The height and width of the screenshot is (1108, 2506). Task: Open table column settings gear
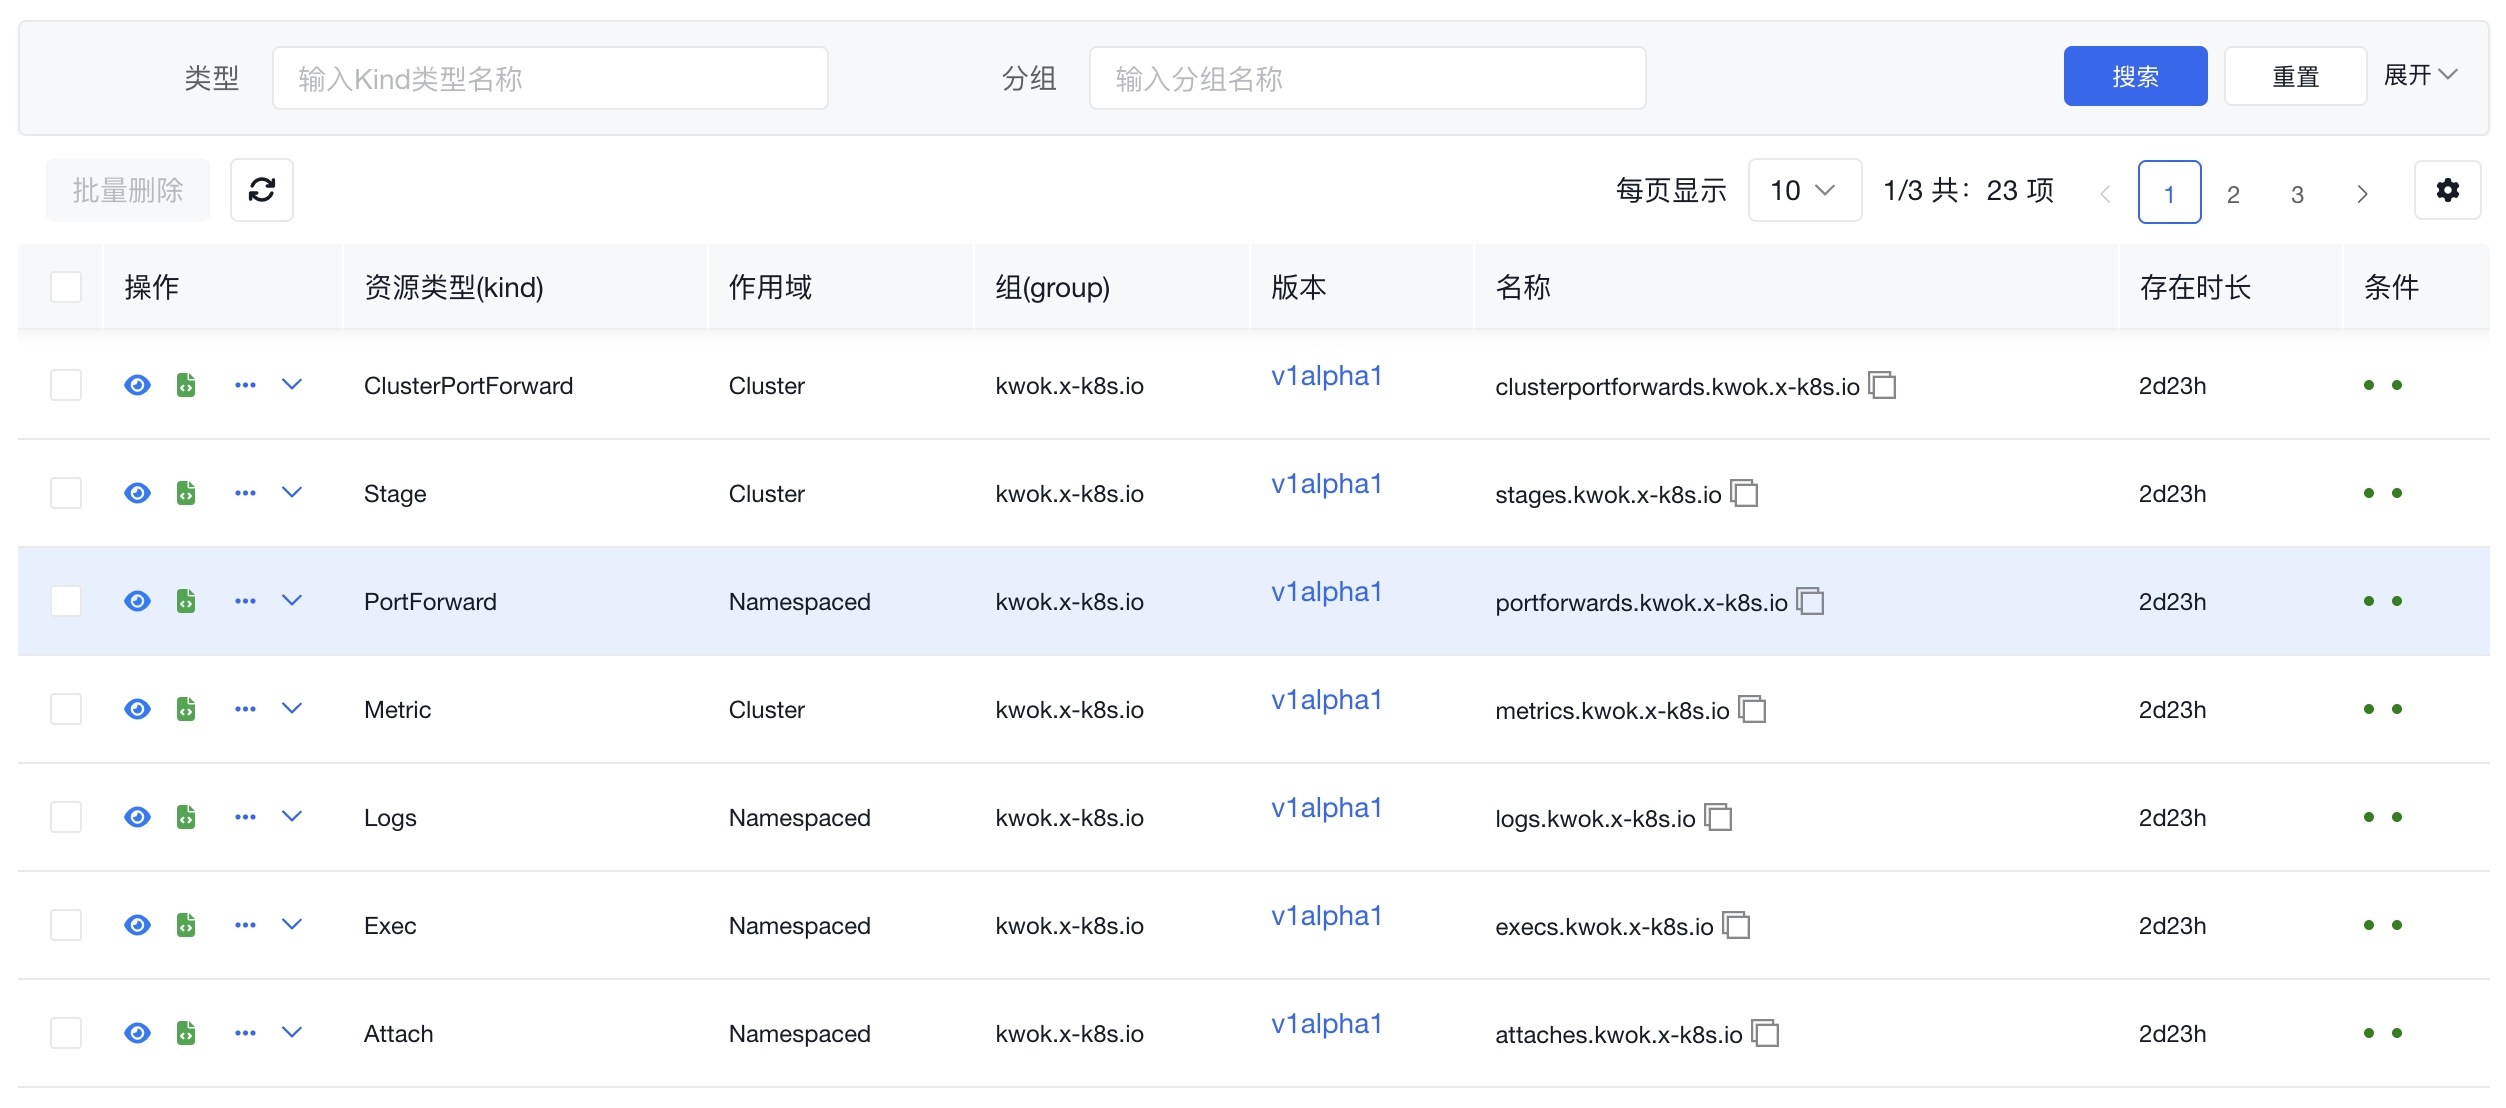[2447, 190]
